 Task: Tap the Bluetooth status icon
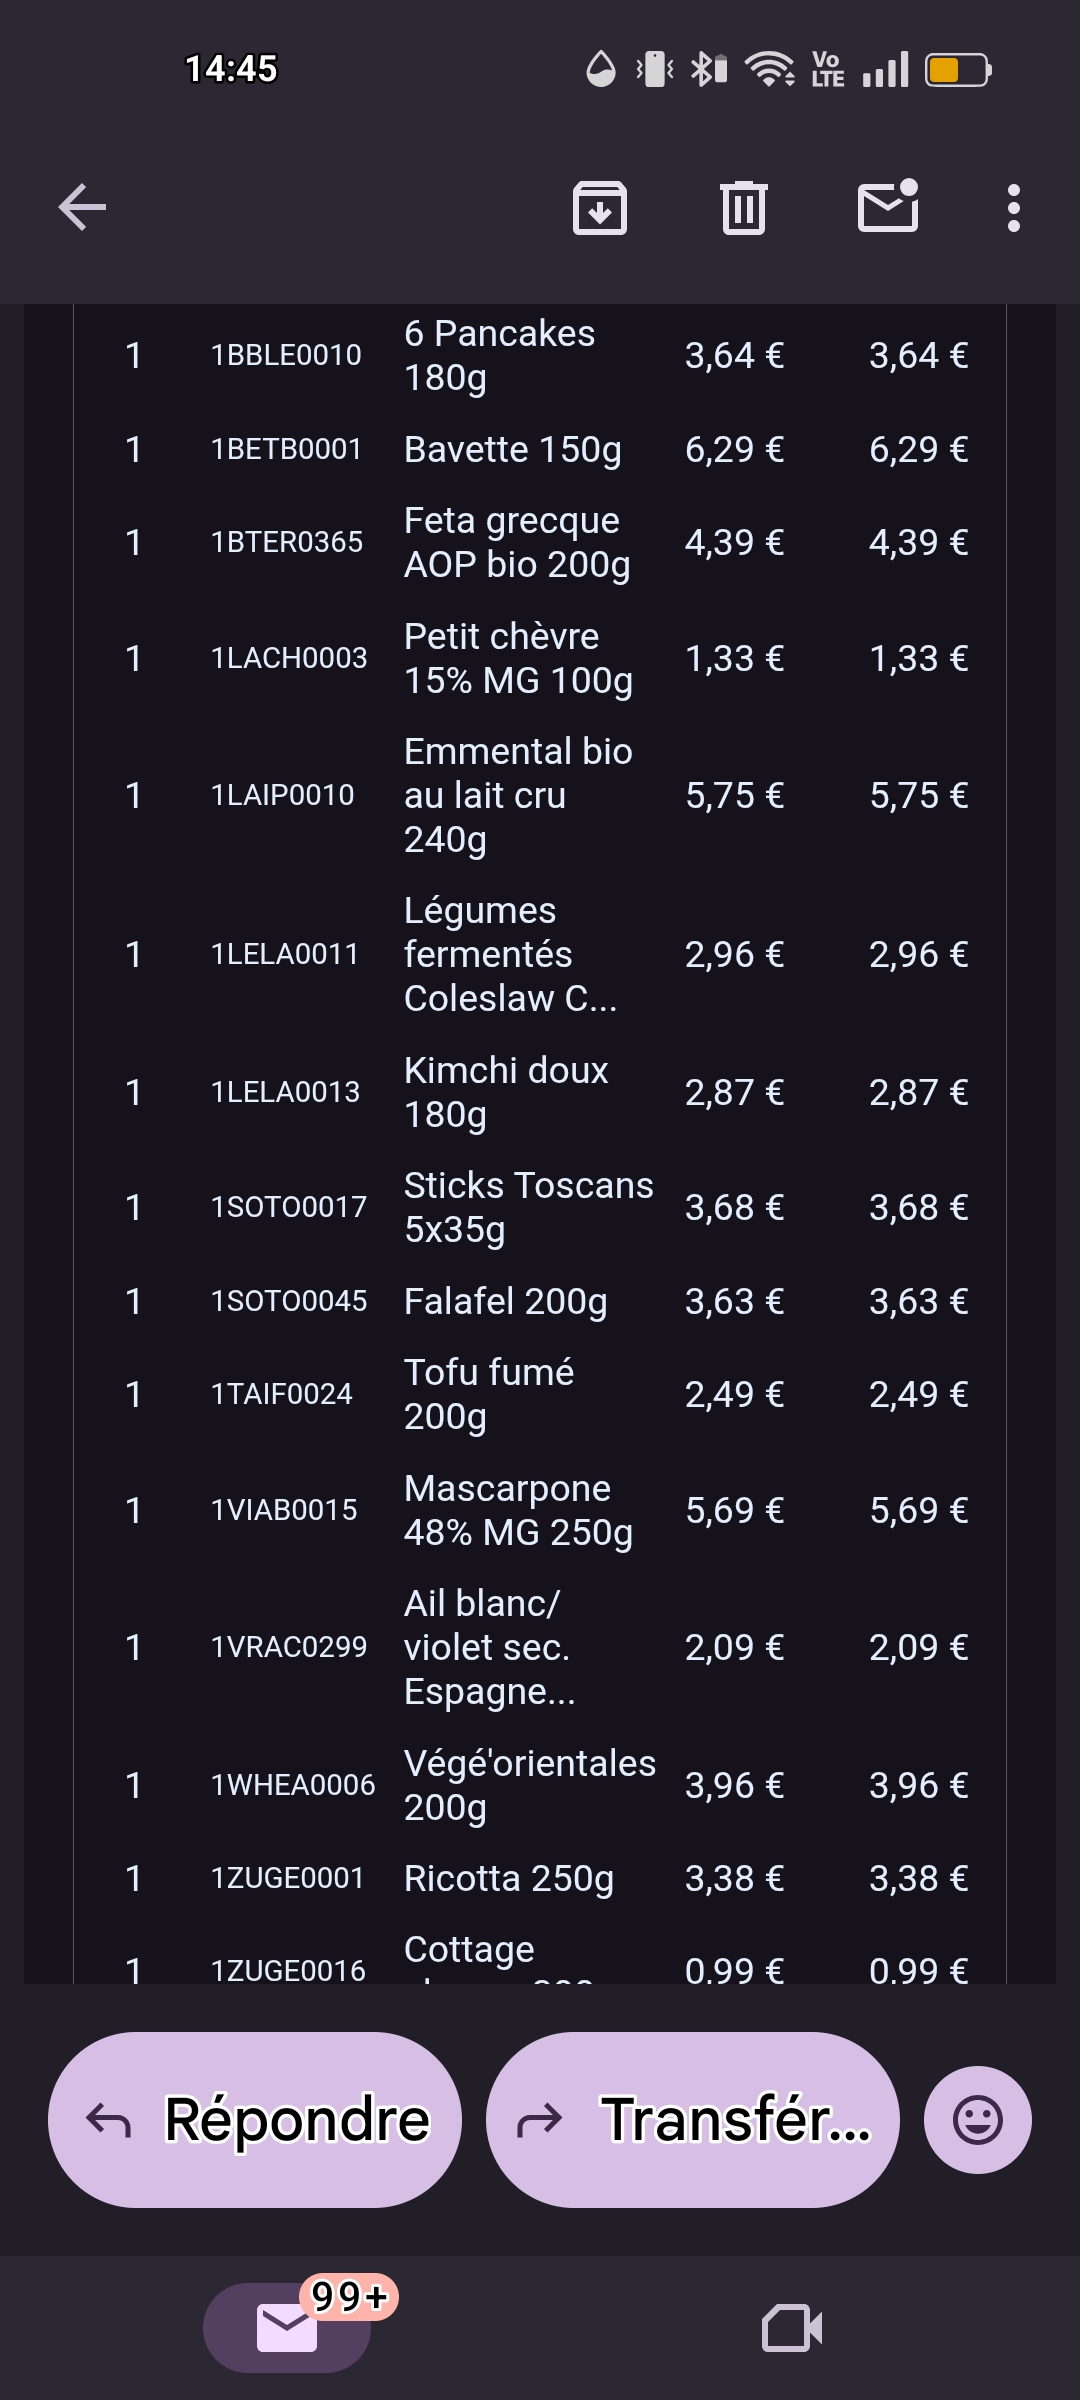pos(708,70)
